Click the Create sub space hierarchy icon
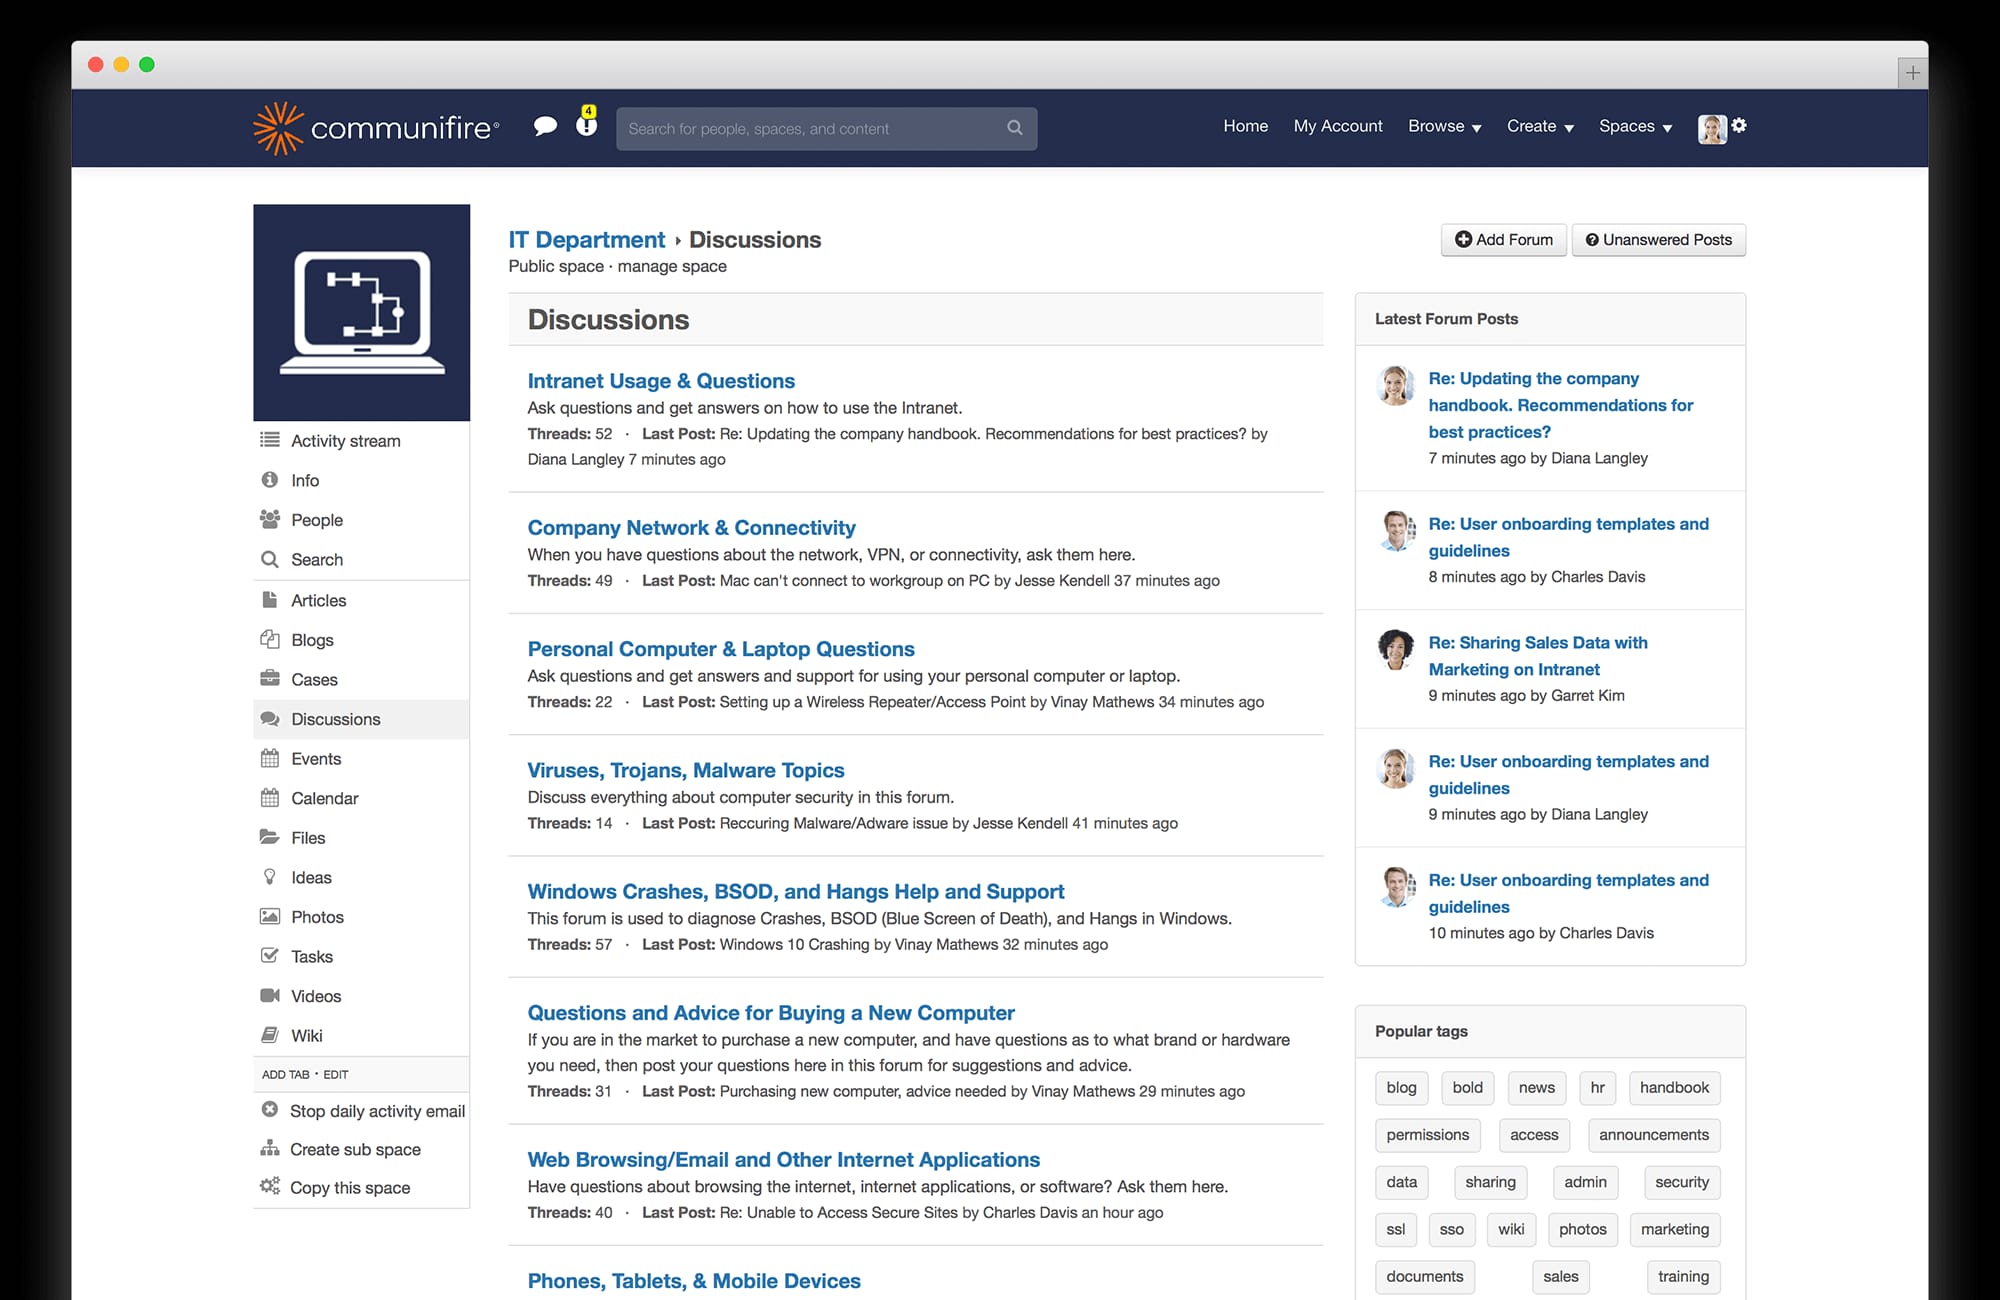 [270, 1148]
